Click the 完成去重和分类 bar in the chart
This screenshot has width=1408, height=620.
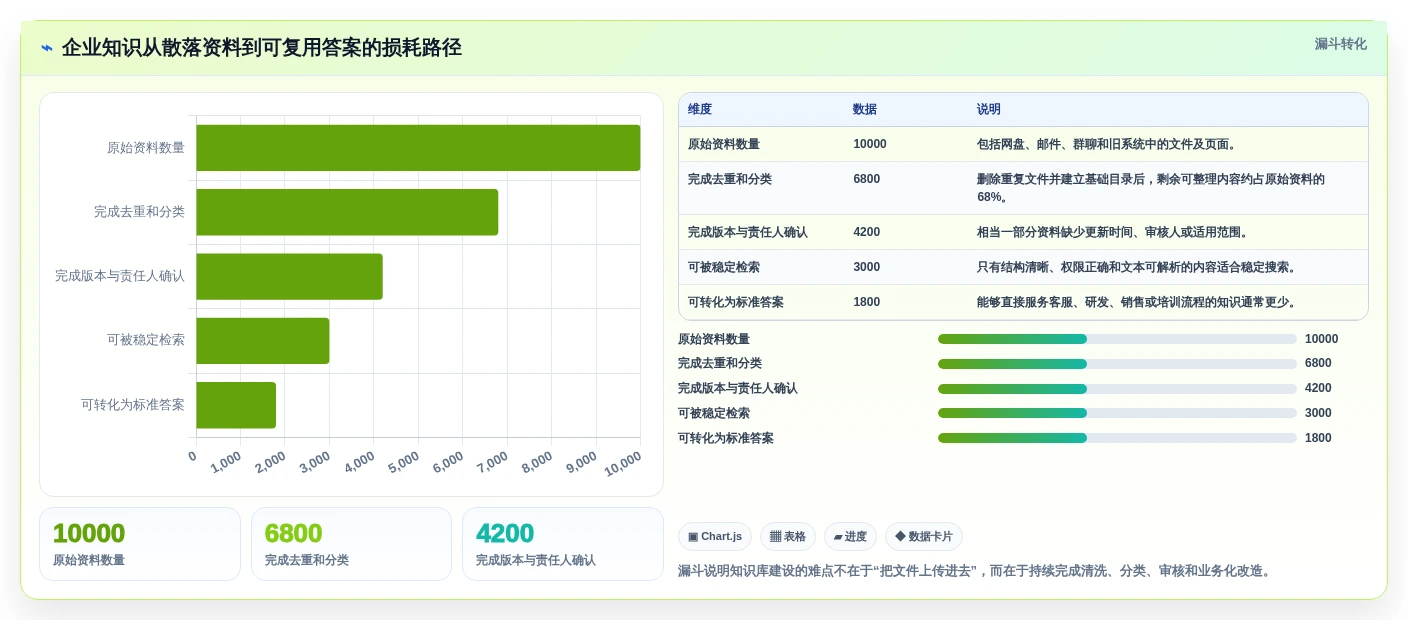click(x=347, y=212)
